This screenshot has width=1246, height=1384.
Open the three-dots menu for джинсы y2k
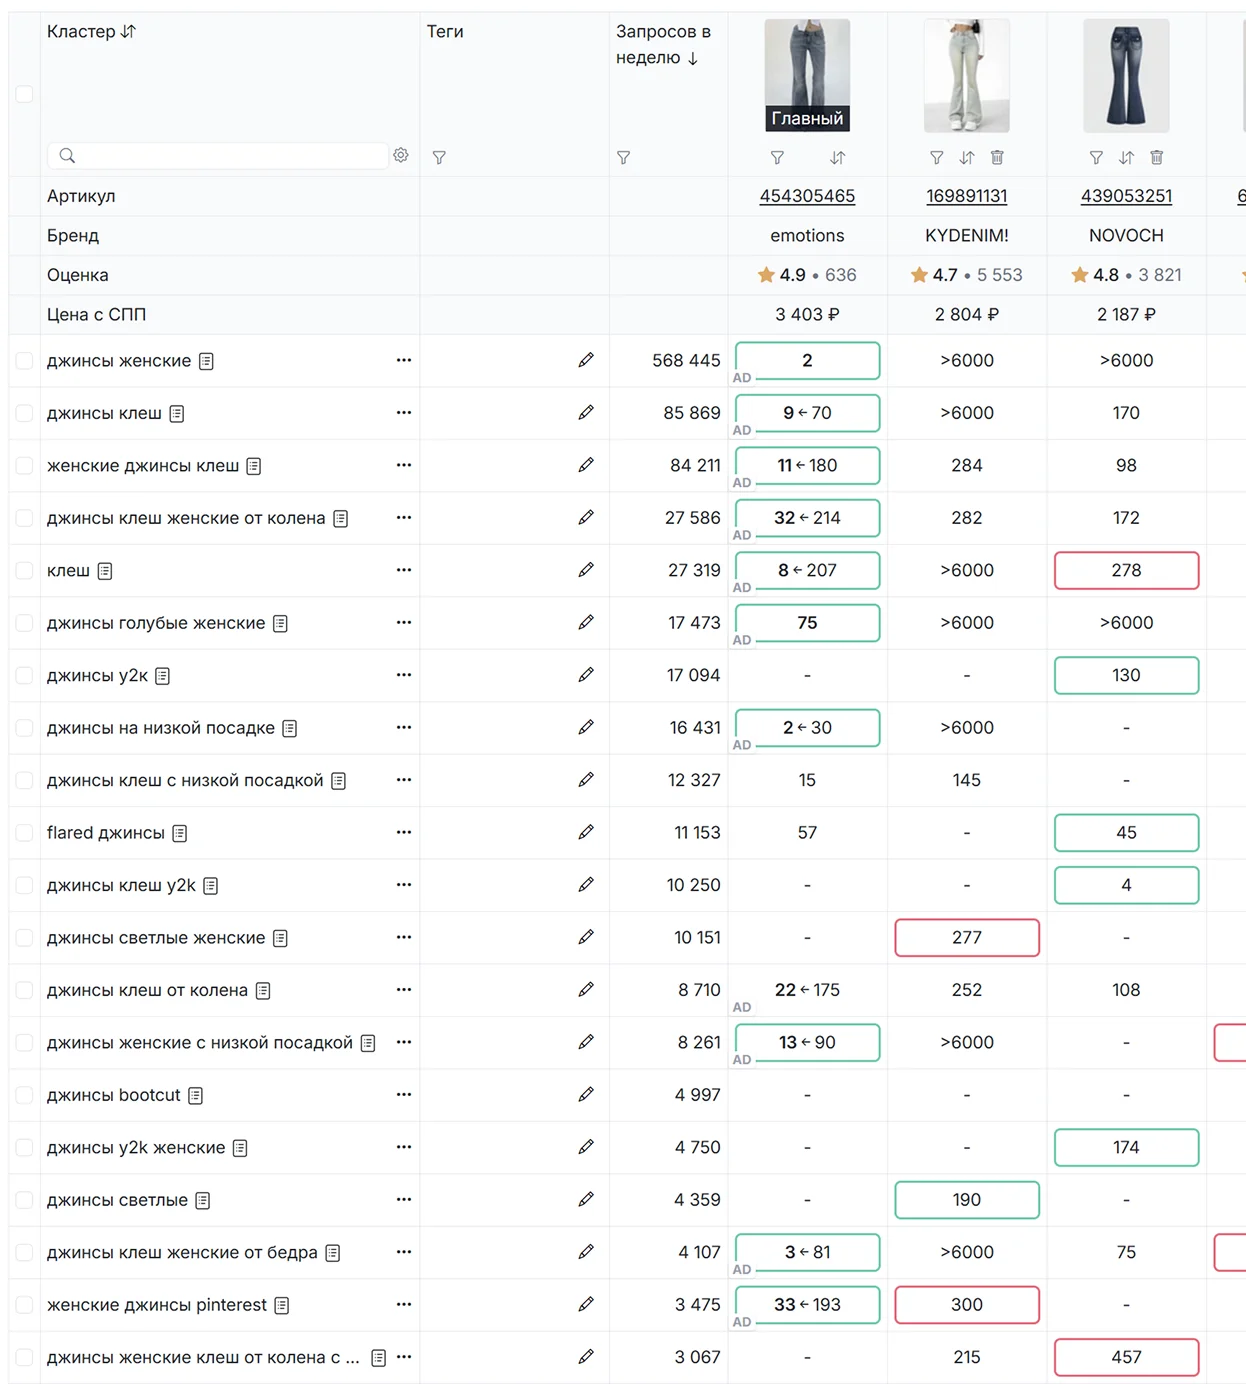click(x=404, y=675)
